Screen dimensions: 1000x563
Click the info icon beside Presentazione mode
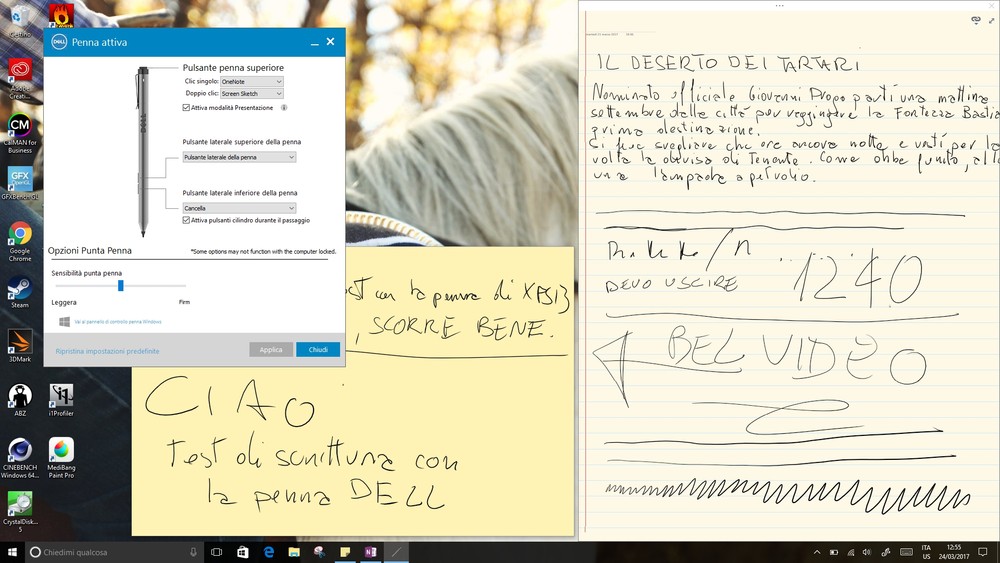284,107
